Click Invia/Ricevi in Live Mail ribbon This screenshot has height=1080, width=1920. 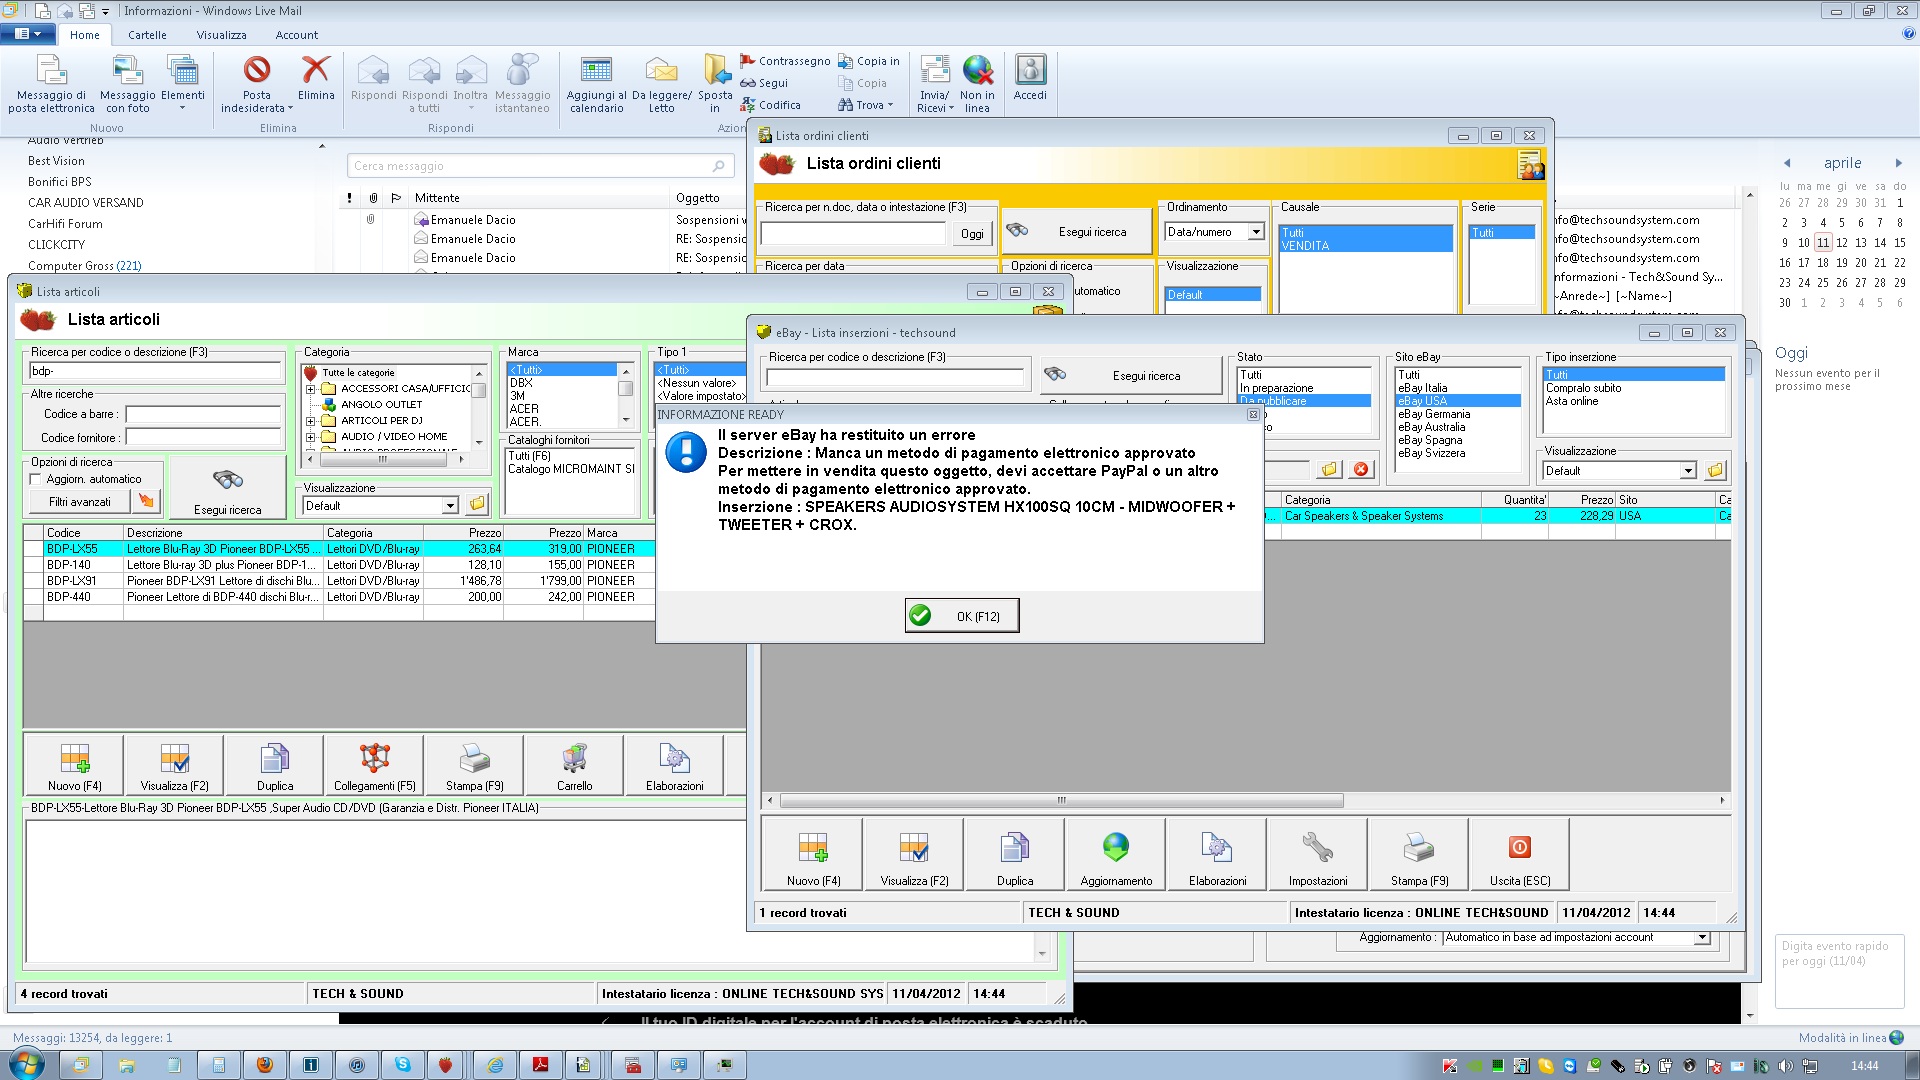click(x=934, y=84)
